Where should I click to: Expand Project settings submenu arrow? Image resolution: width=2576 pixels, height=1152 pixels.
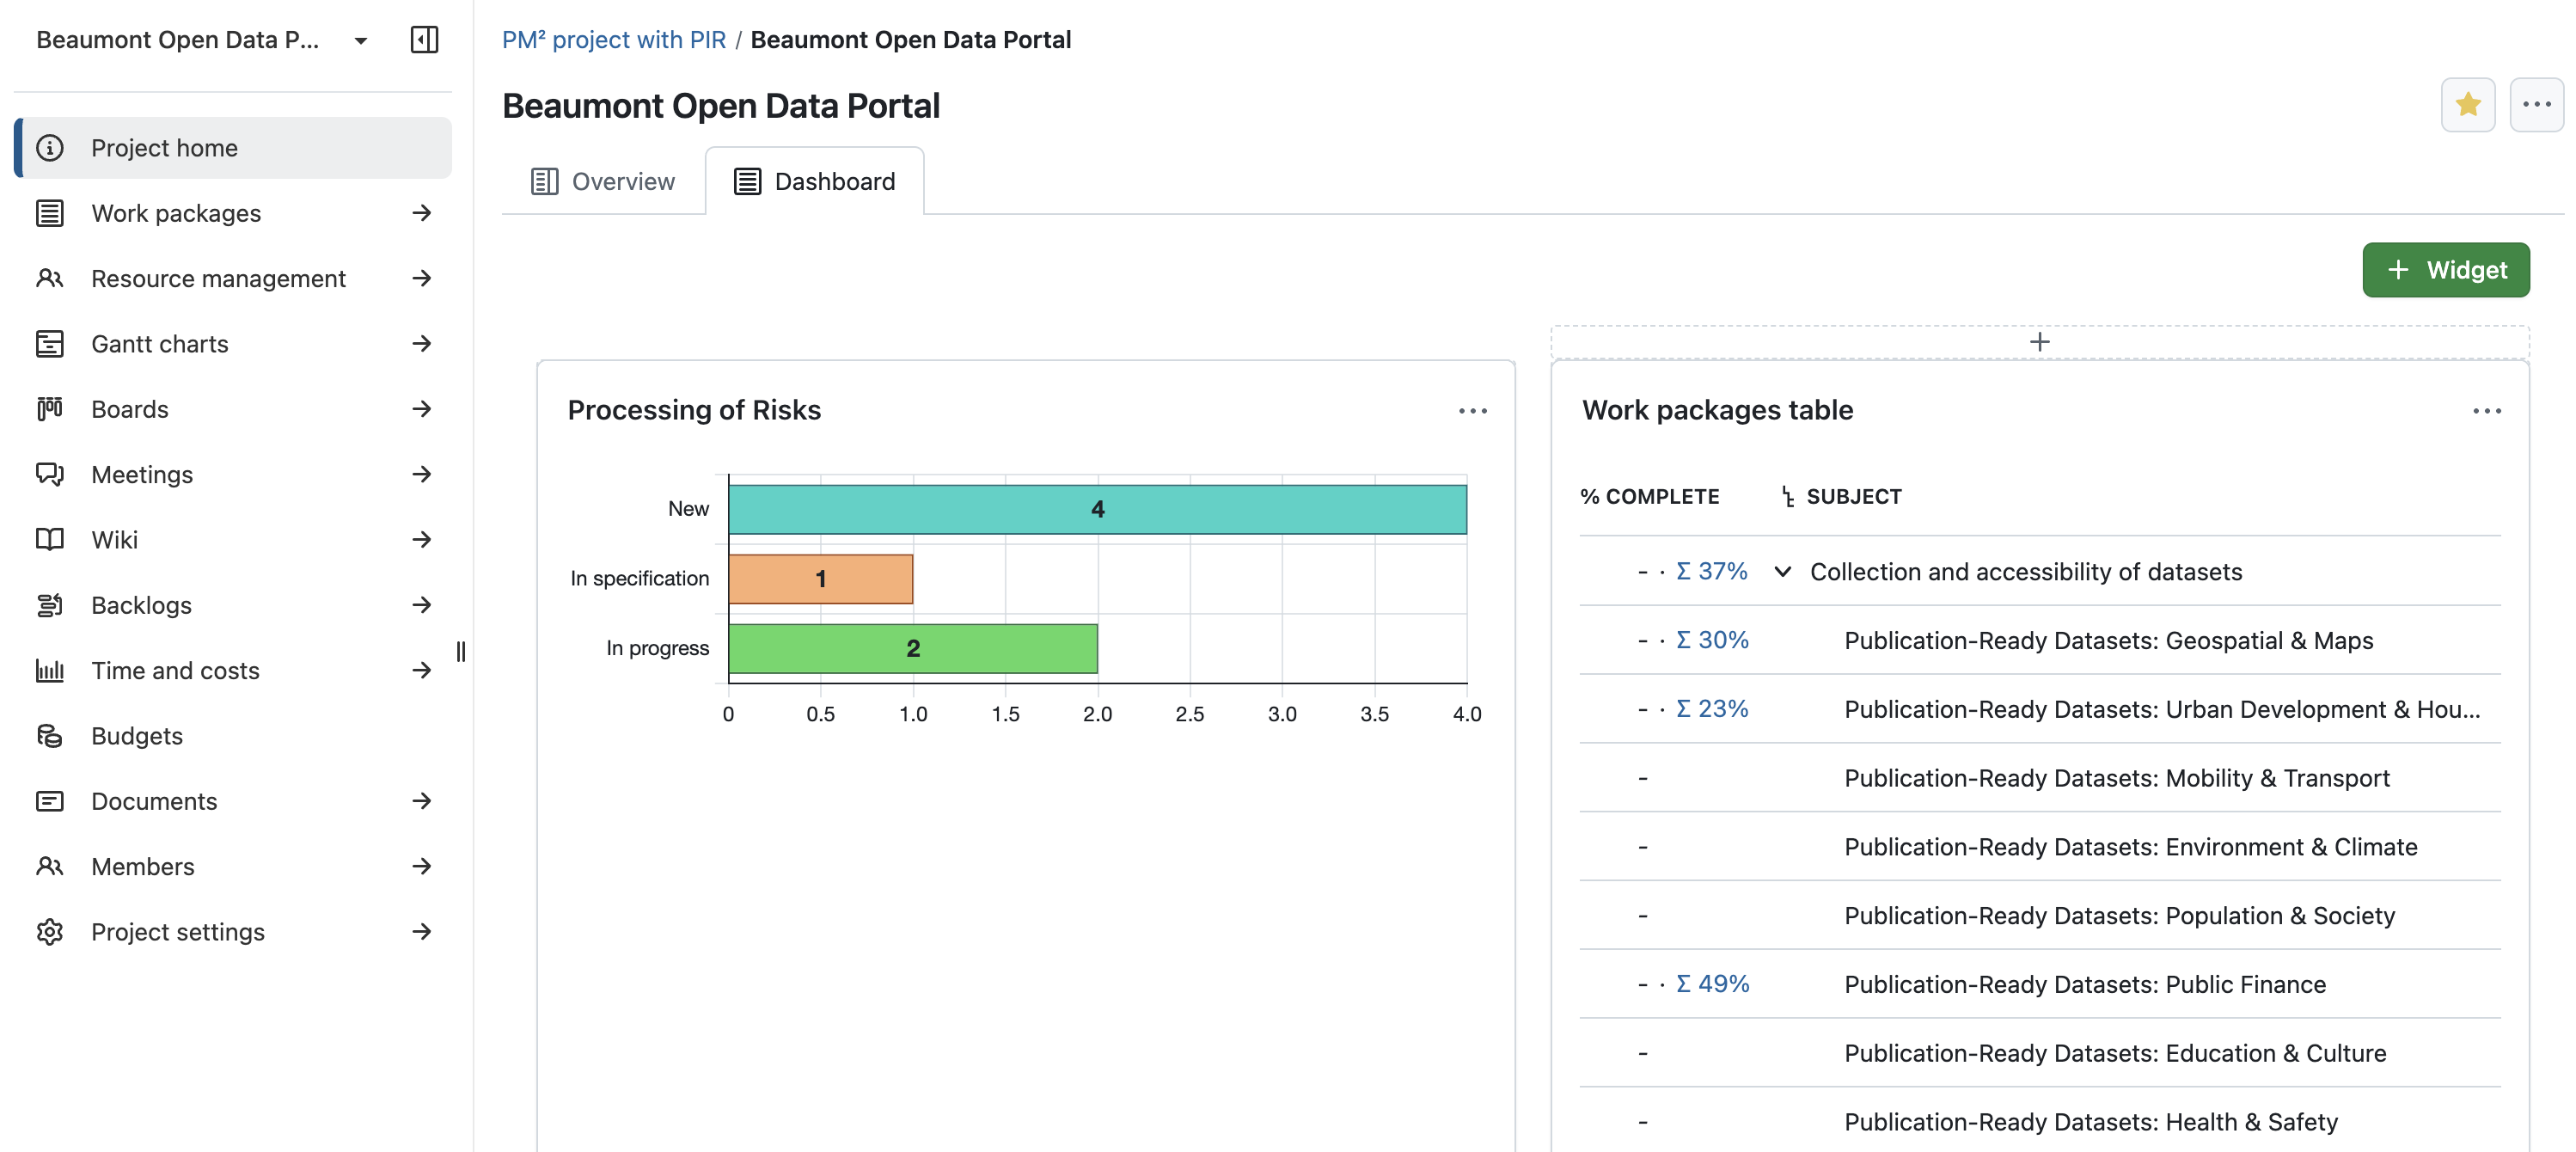click(x=422, y=932)
